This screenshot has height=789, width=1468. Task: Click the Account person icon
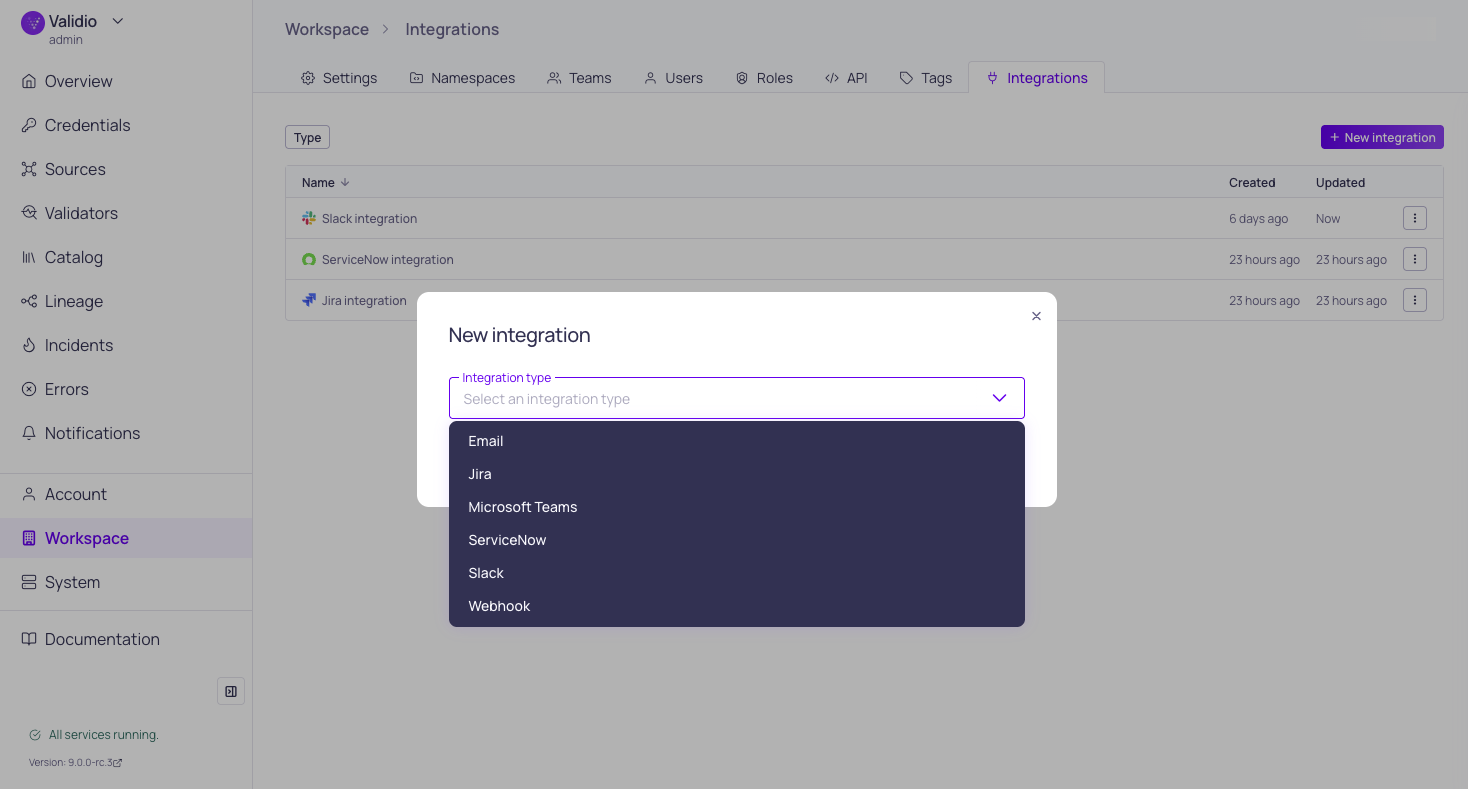29,494
